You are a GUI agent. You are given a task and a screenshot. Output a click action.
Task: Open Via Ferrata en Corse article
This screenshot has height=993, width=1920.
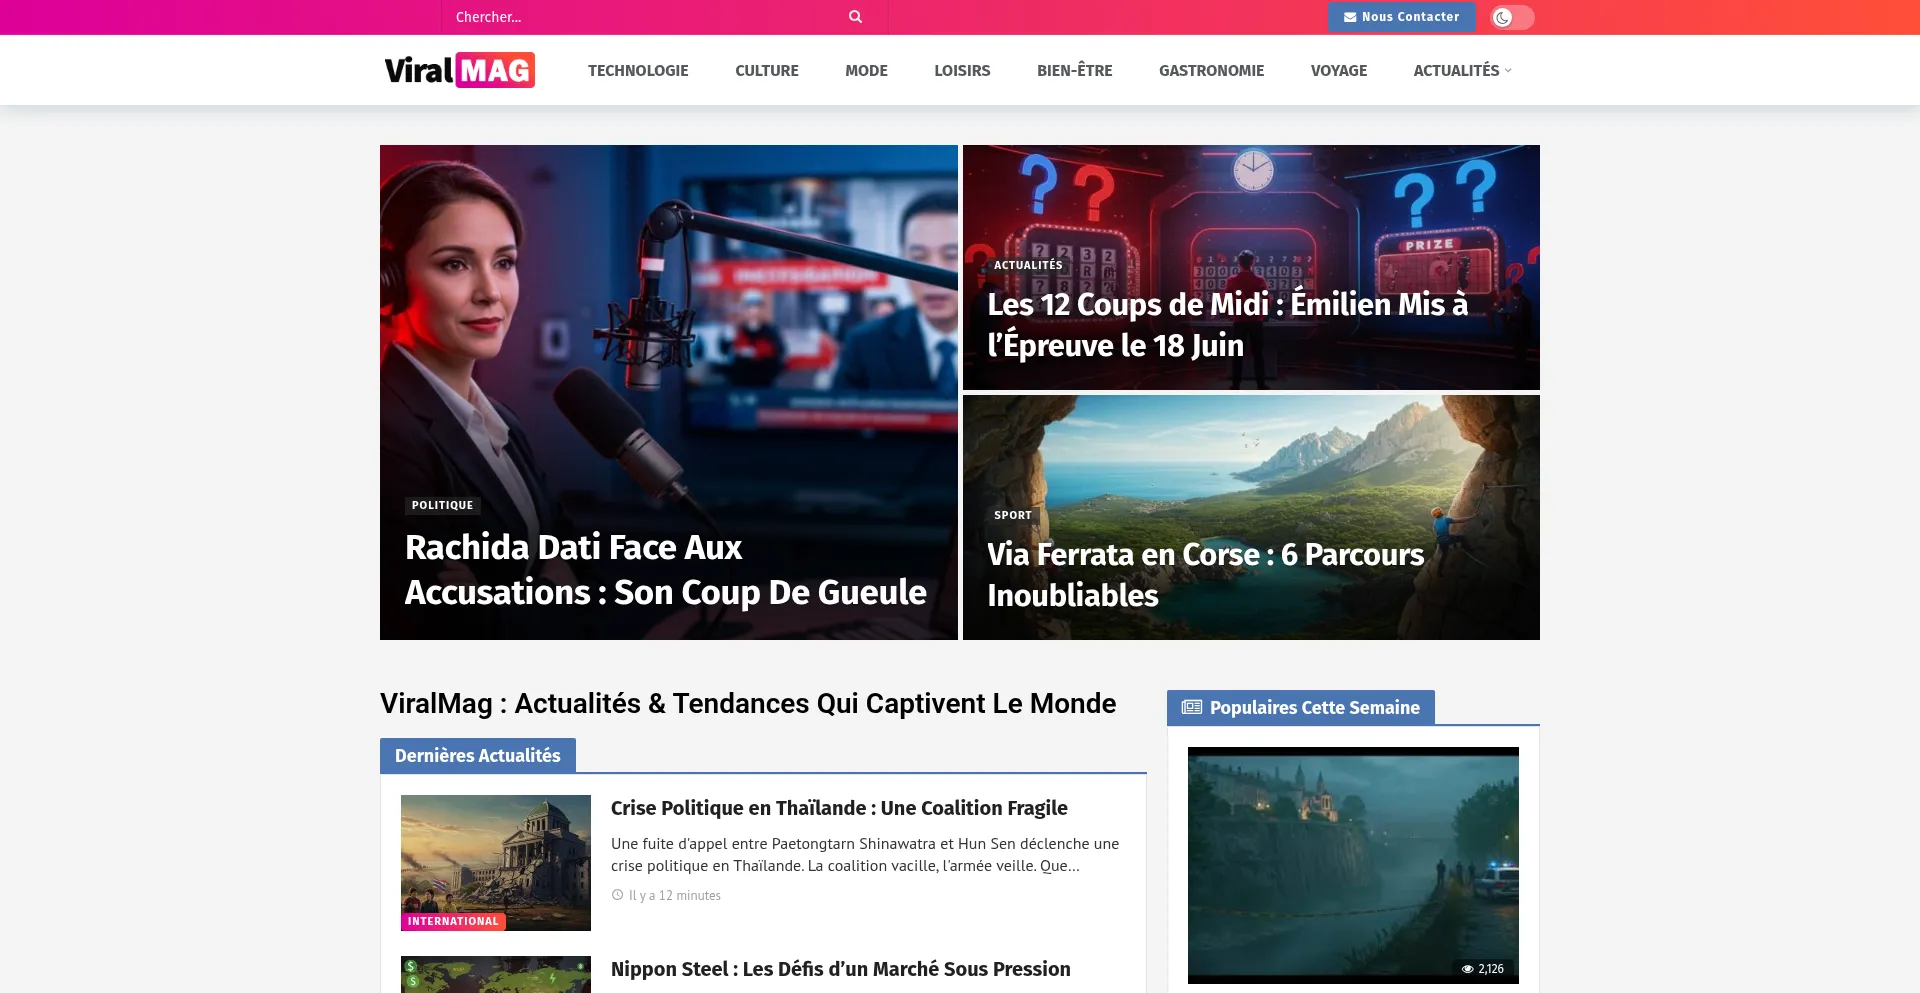pyautogui.click(x=1205, y=574)
